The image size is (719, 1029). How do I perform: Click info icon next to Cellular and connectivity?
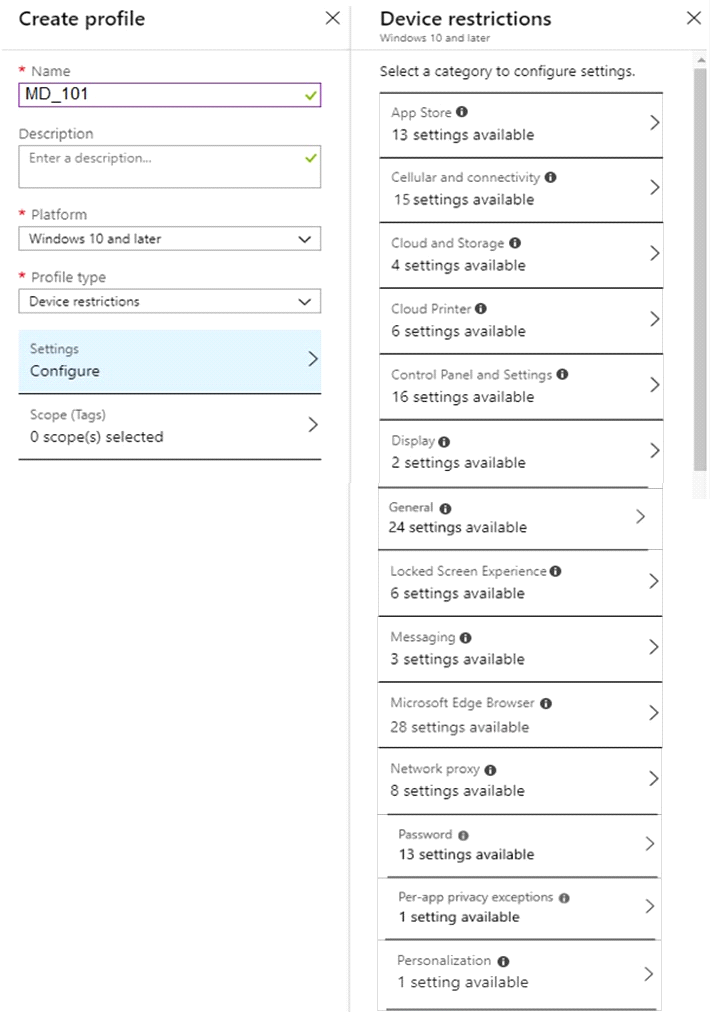coord(550,177)
